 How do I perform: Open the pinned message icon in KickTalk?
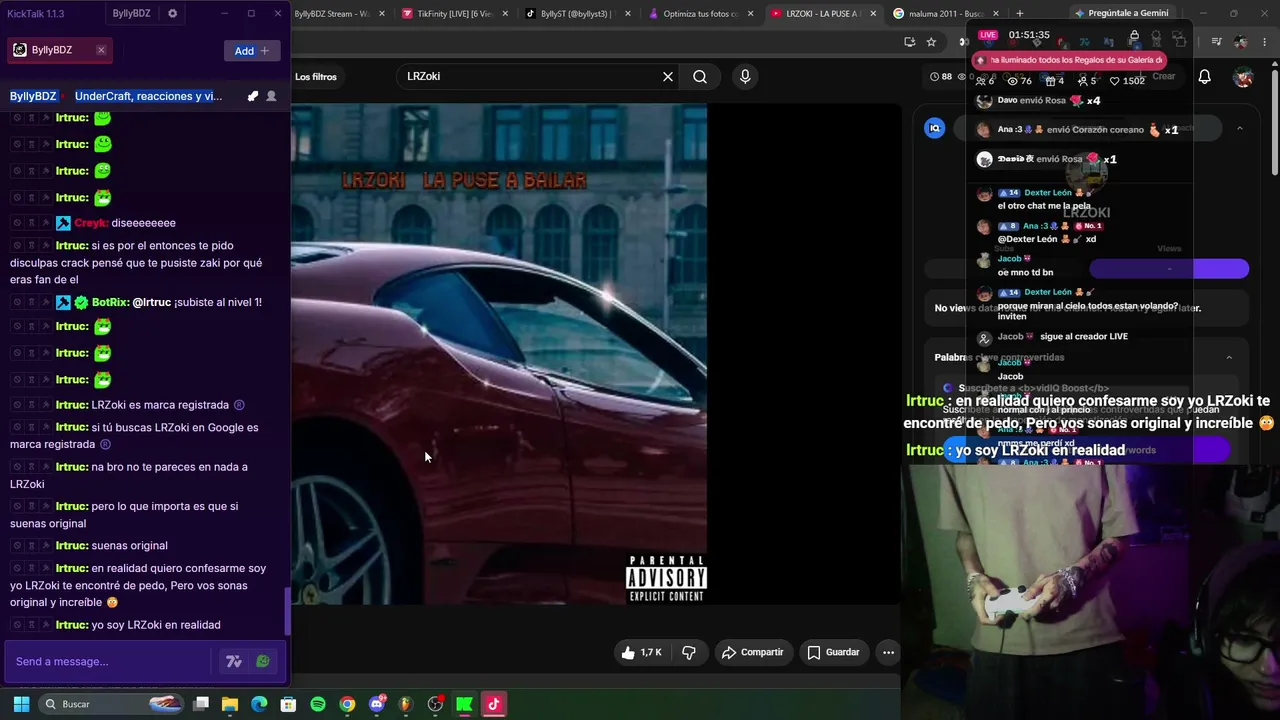pos(252,96)
